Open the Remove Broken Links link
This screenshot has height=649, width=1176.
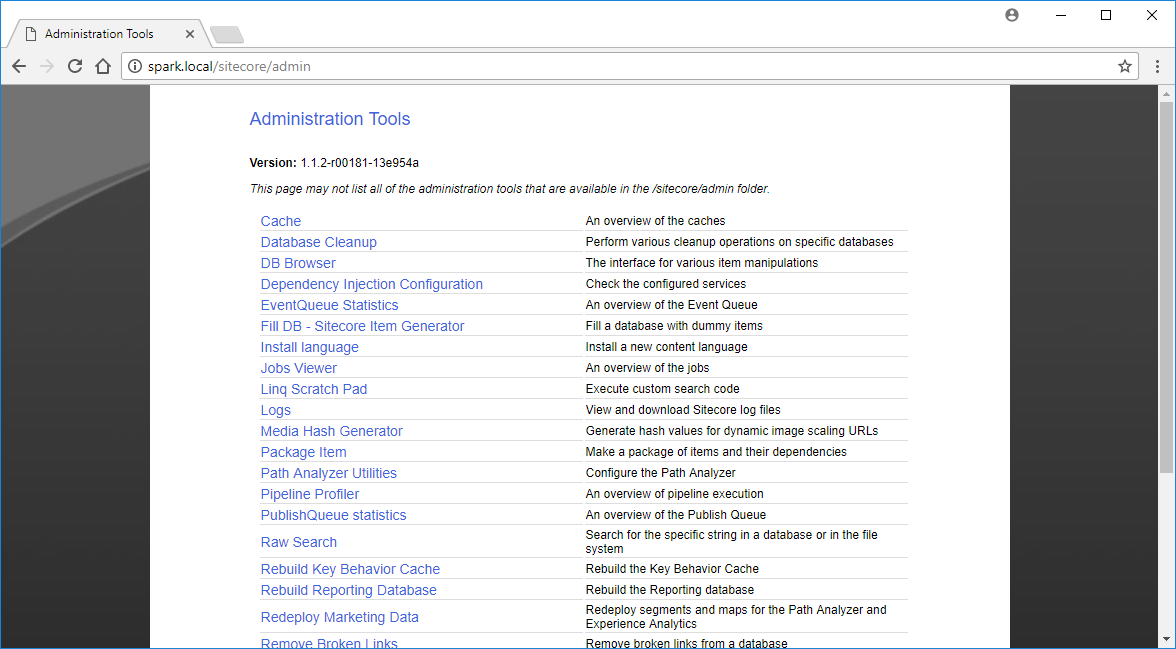point(328,643)
